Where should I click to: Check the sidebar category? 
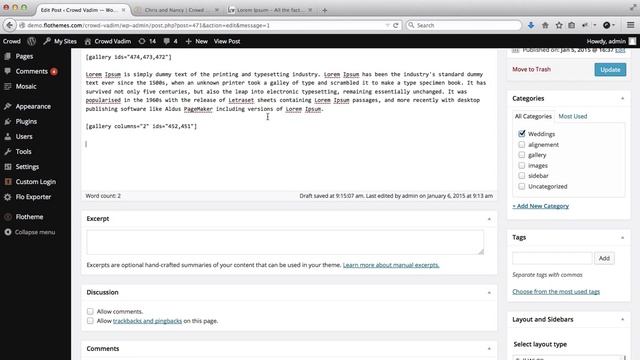tap(522, 176)
